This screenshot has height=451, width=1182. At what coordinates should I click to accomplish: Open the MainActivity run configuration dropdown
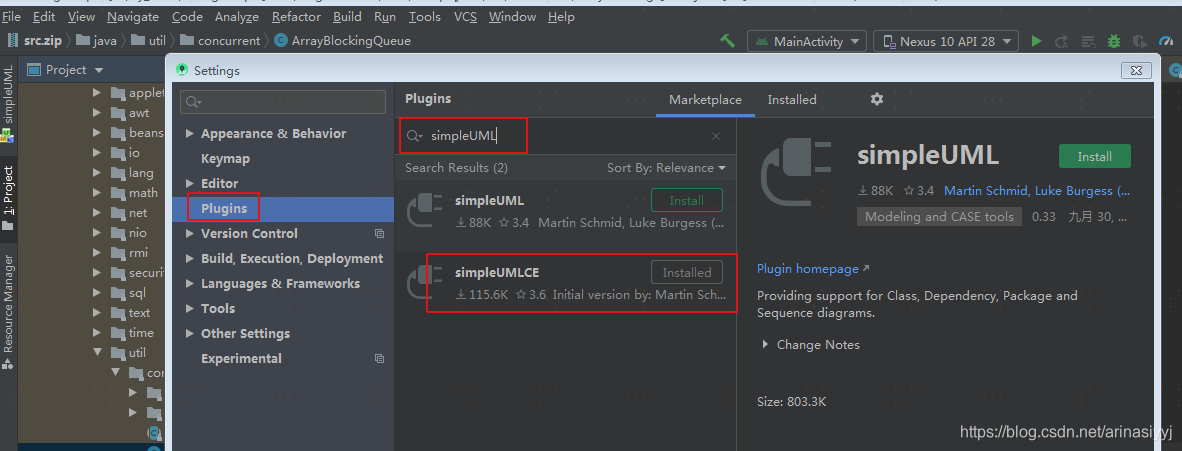[807, 41]
